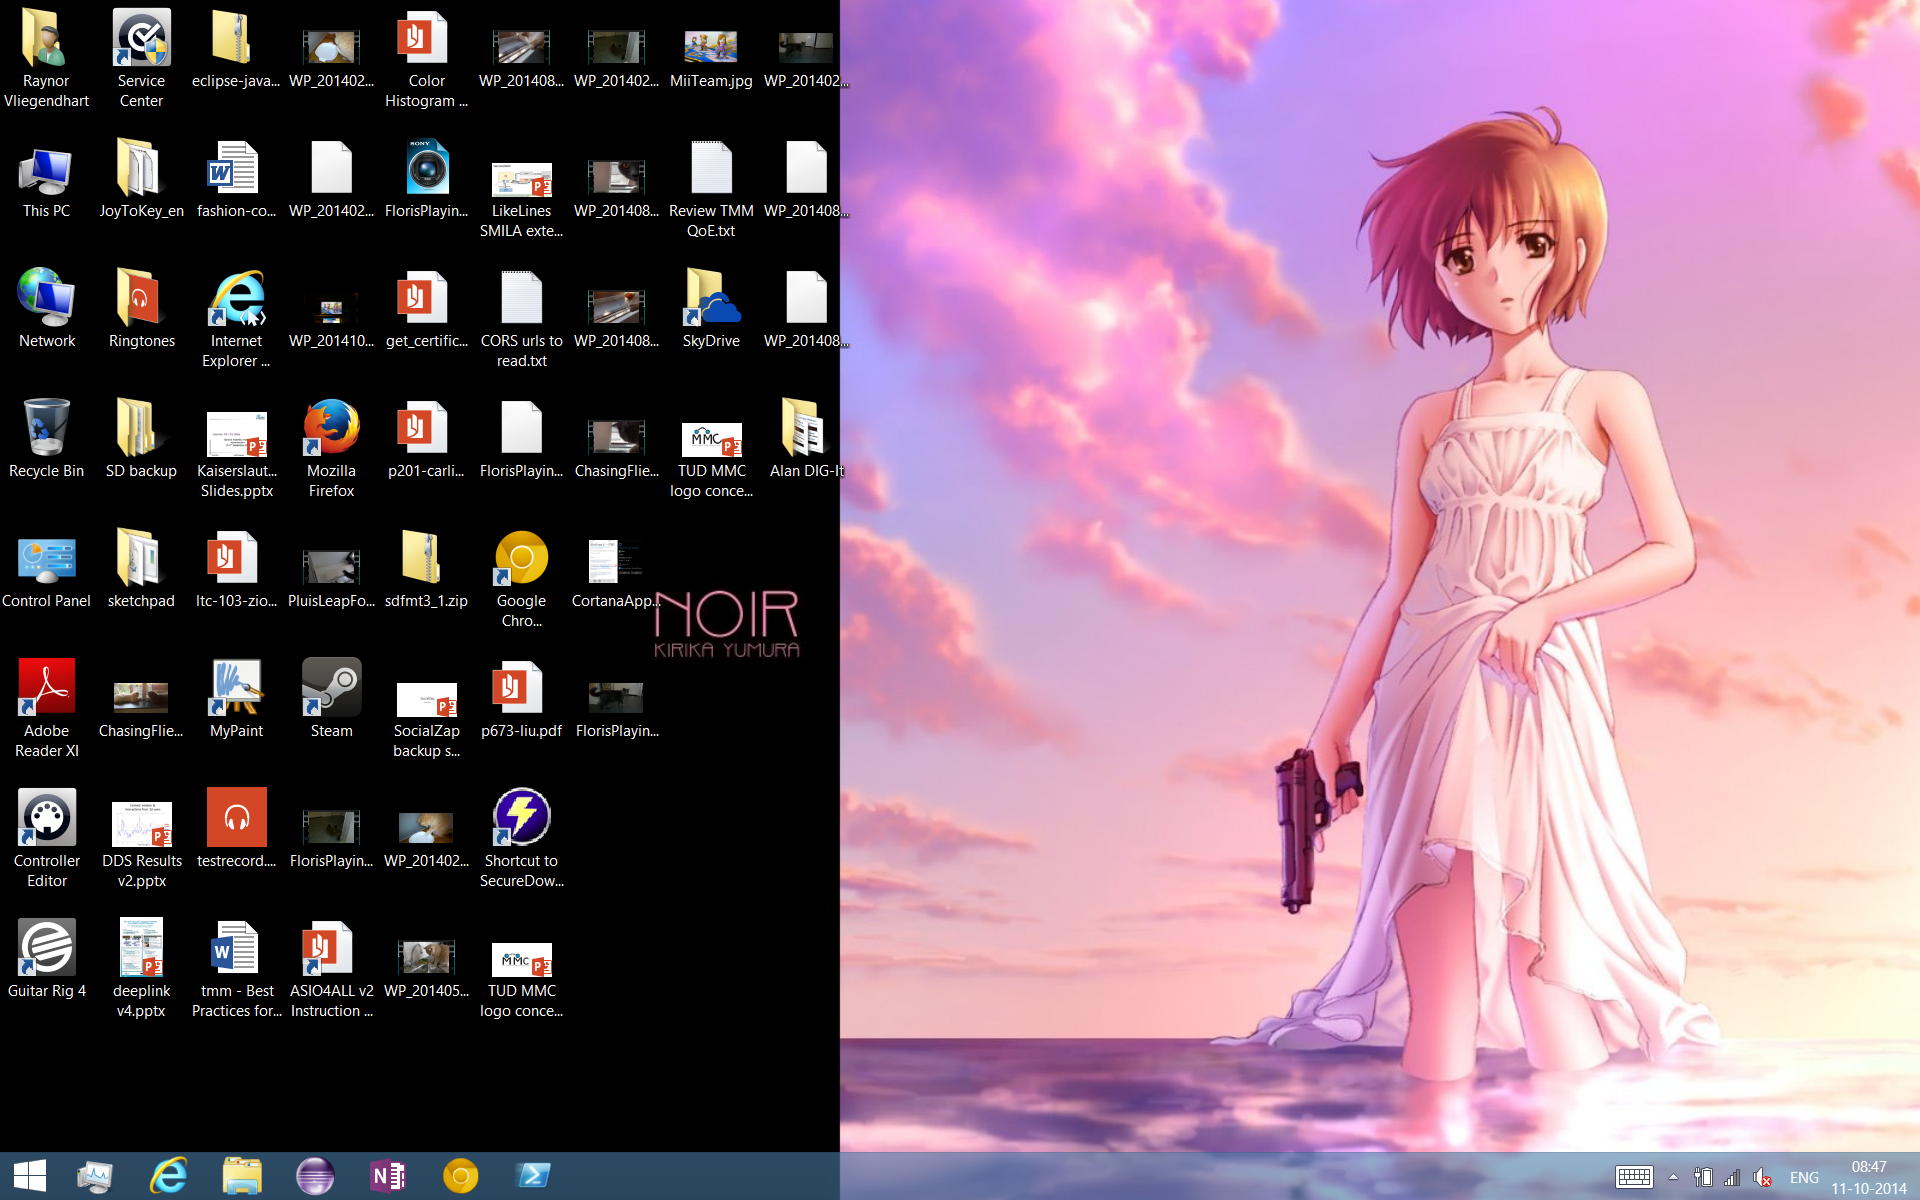Launch Eclipse from the taskbar
Image resolution: width=1920 pixels, height=1200 pixels.
tap(315, 1176)
